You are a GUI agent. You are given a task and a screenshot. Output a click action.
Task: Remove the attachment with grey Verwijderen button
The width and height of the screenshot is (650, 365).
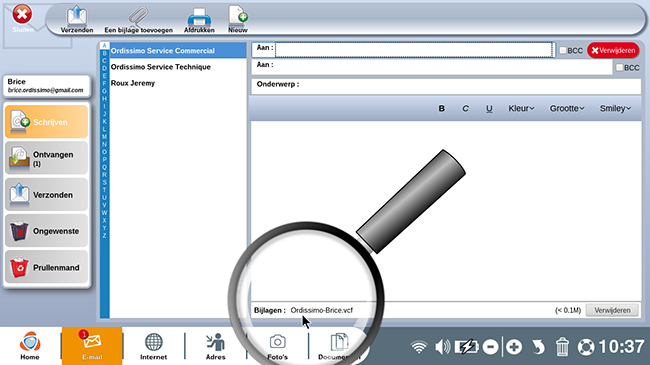612,310
